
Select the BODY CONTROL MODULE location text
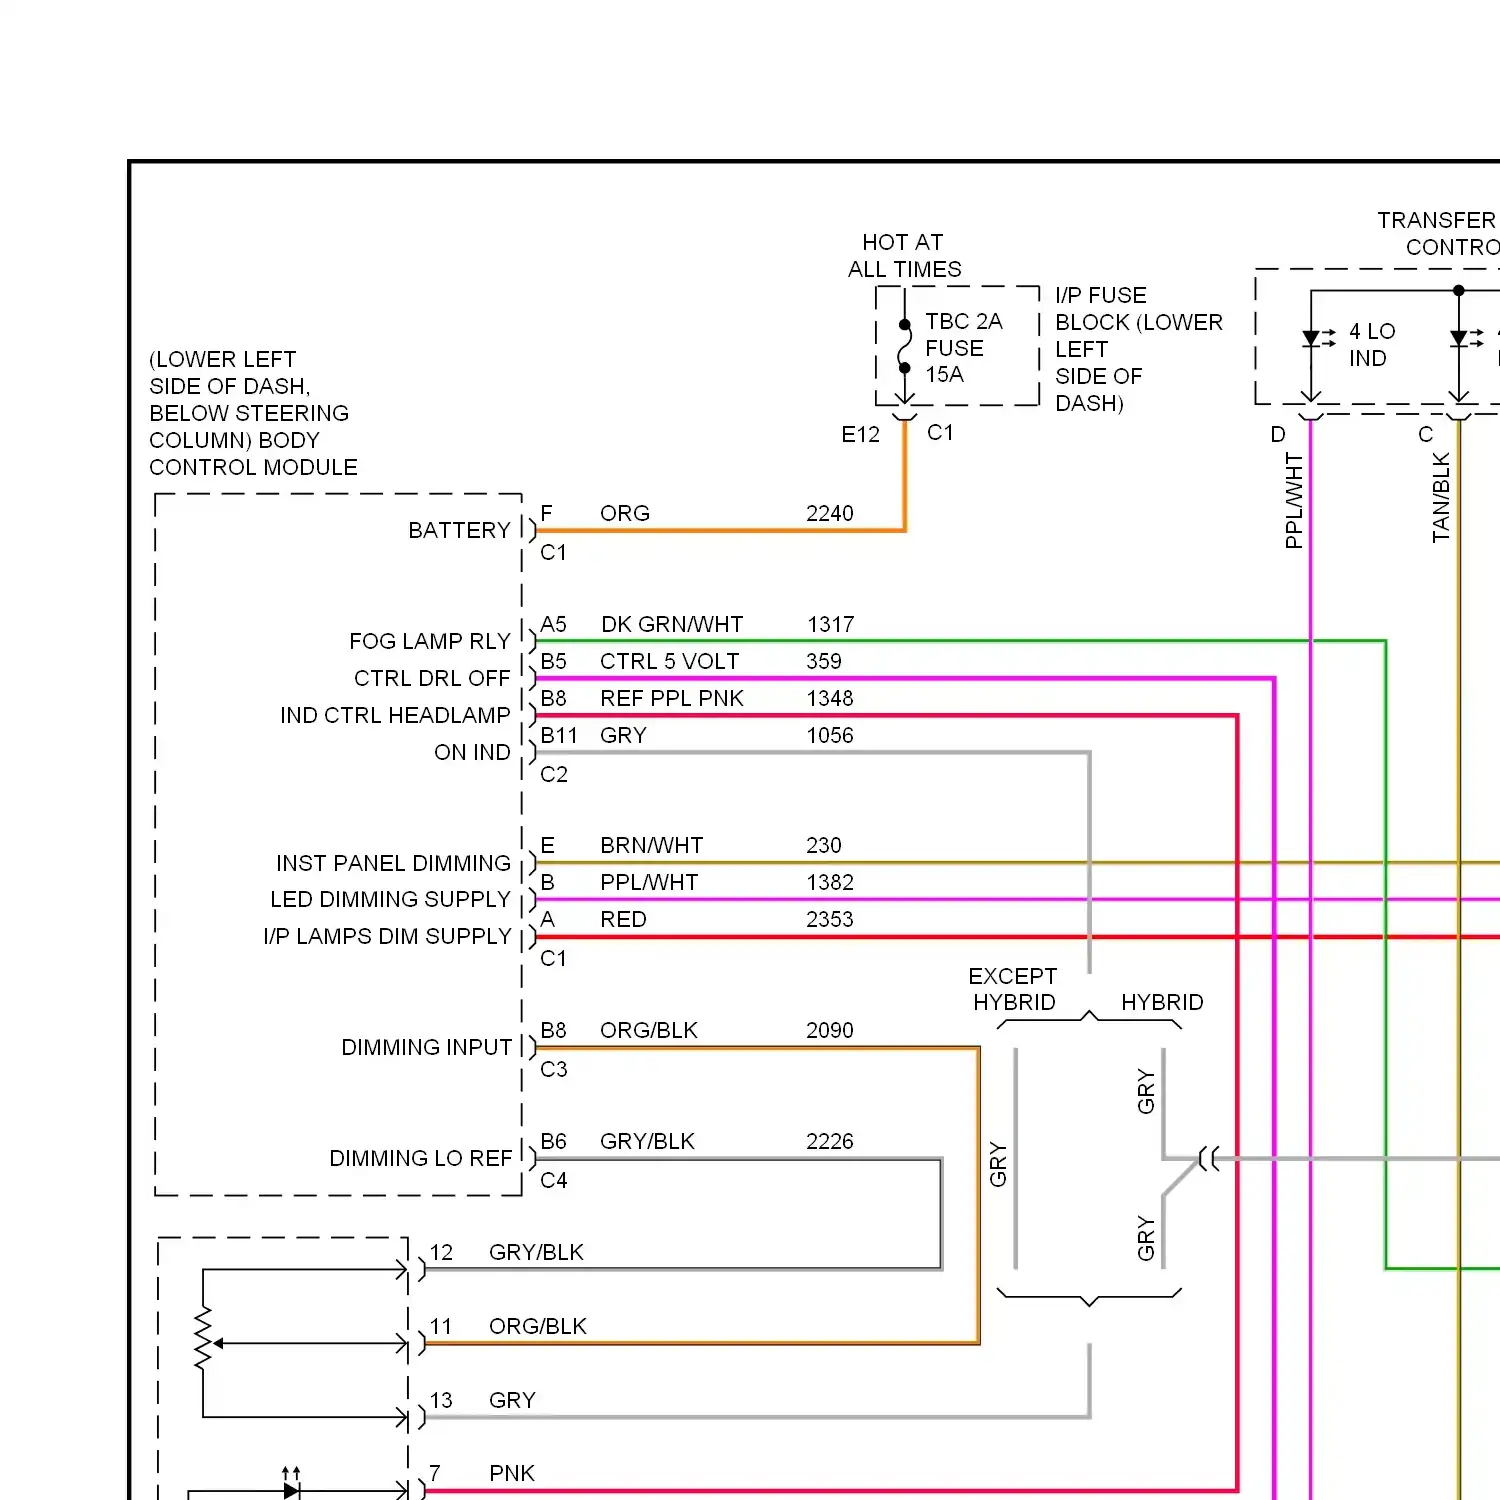click(253, 413)
